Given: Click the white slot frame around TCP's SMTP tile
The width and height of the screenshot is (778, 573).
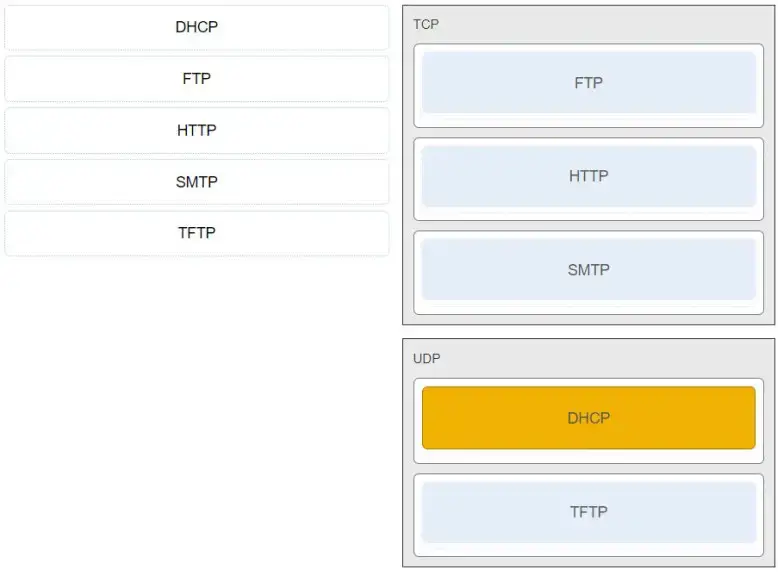Looking at the screenshot, I should (x=588, y=307).
